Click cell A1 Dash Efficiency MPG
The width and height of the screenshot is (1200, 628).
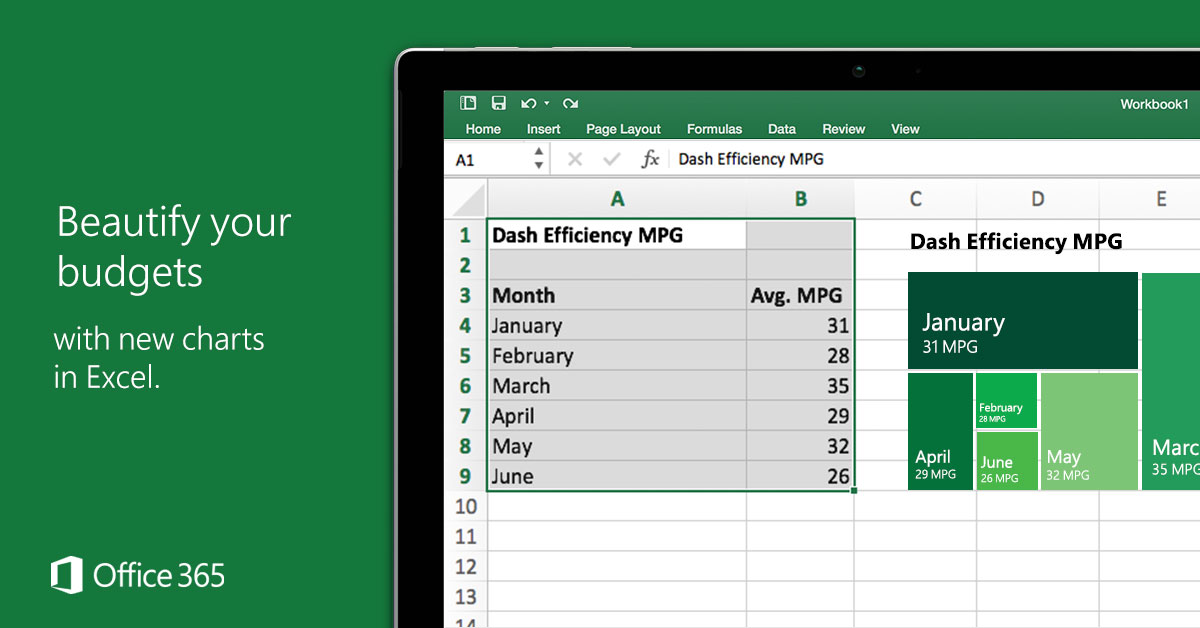pos(617,235)
